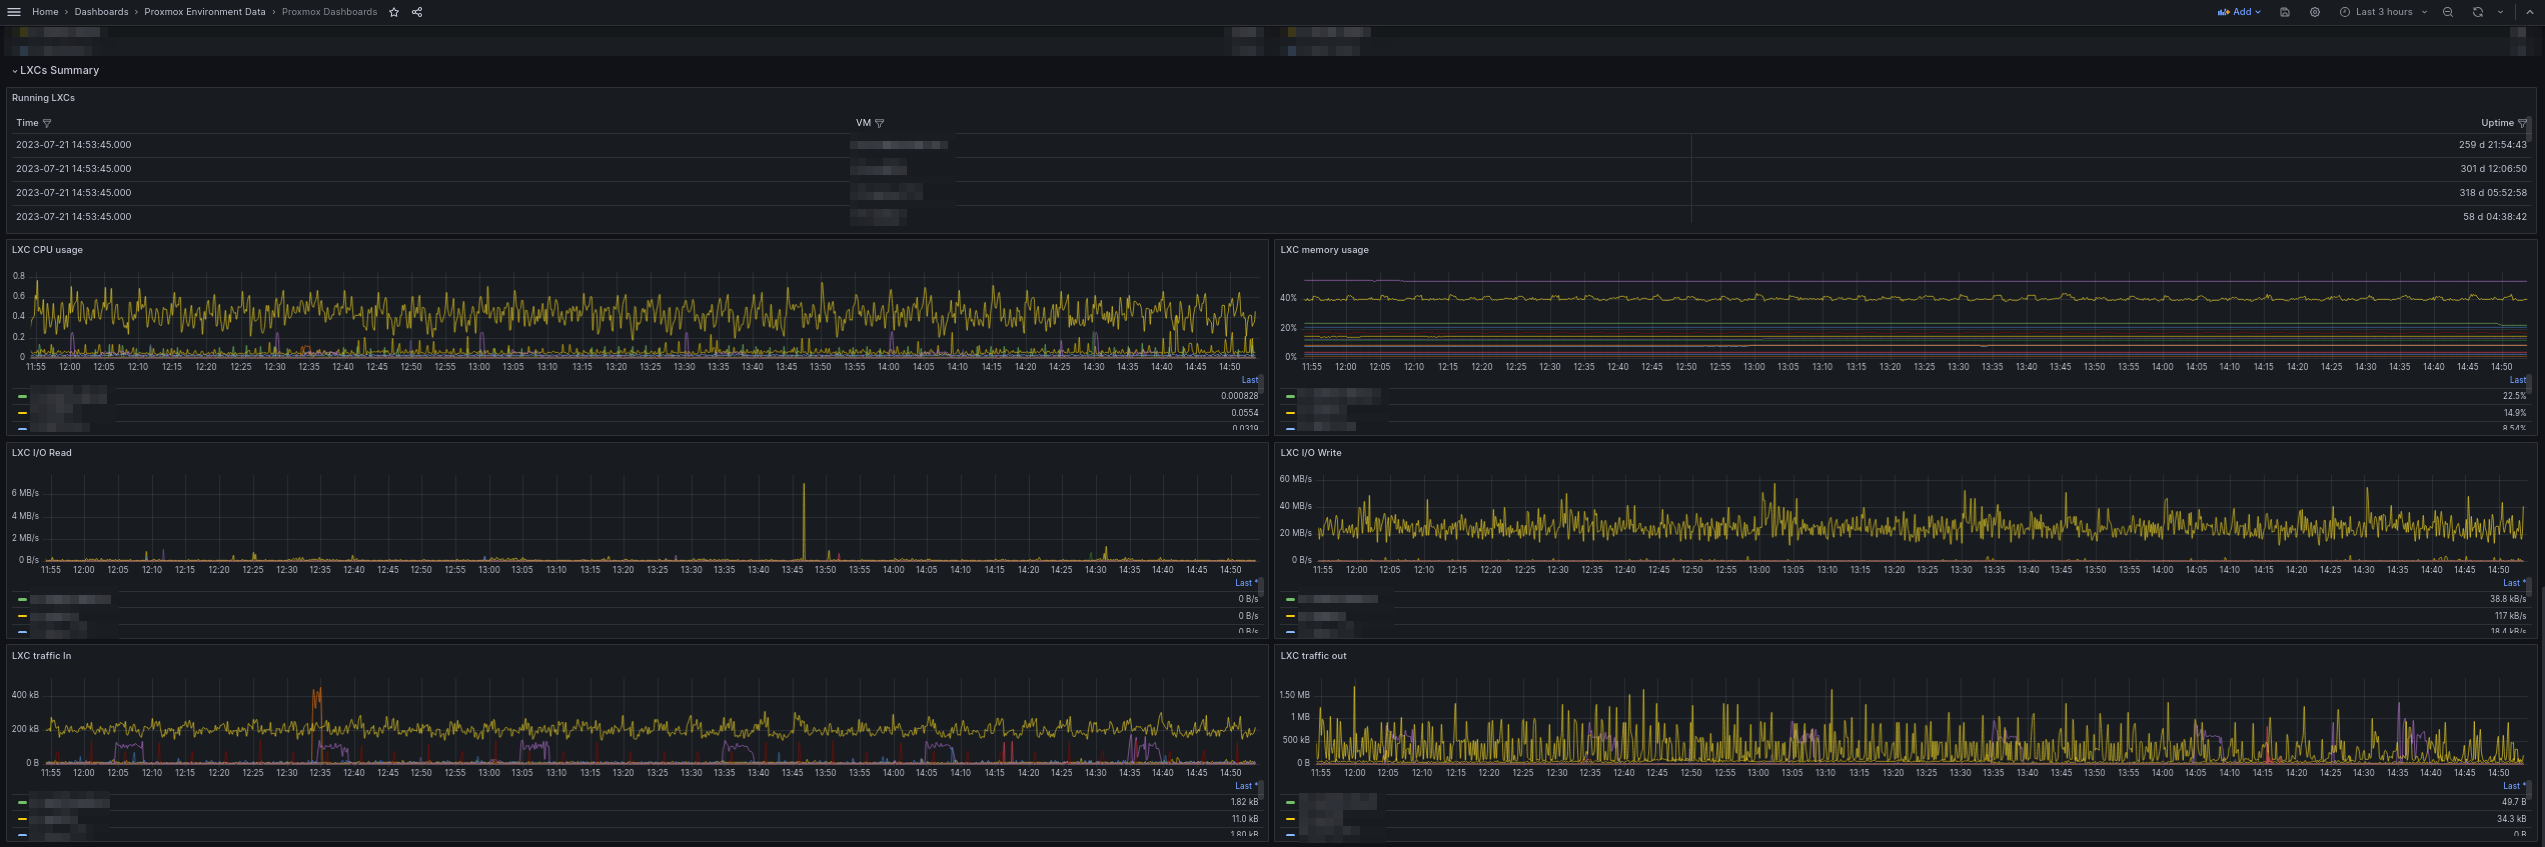Collapse the top toolbar with chevron
The height and width of the screenshot is (847, 2545).
click(x=2531, y=12)
